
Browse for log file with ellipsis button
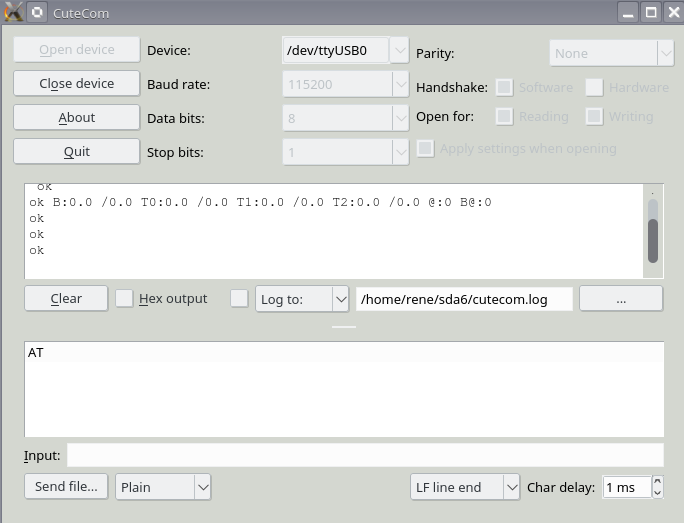620,298
